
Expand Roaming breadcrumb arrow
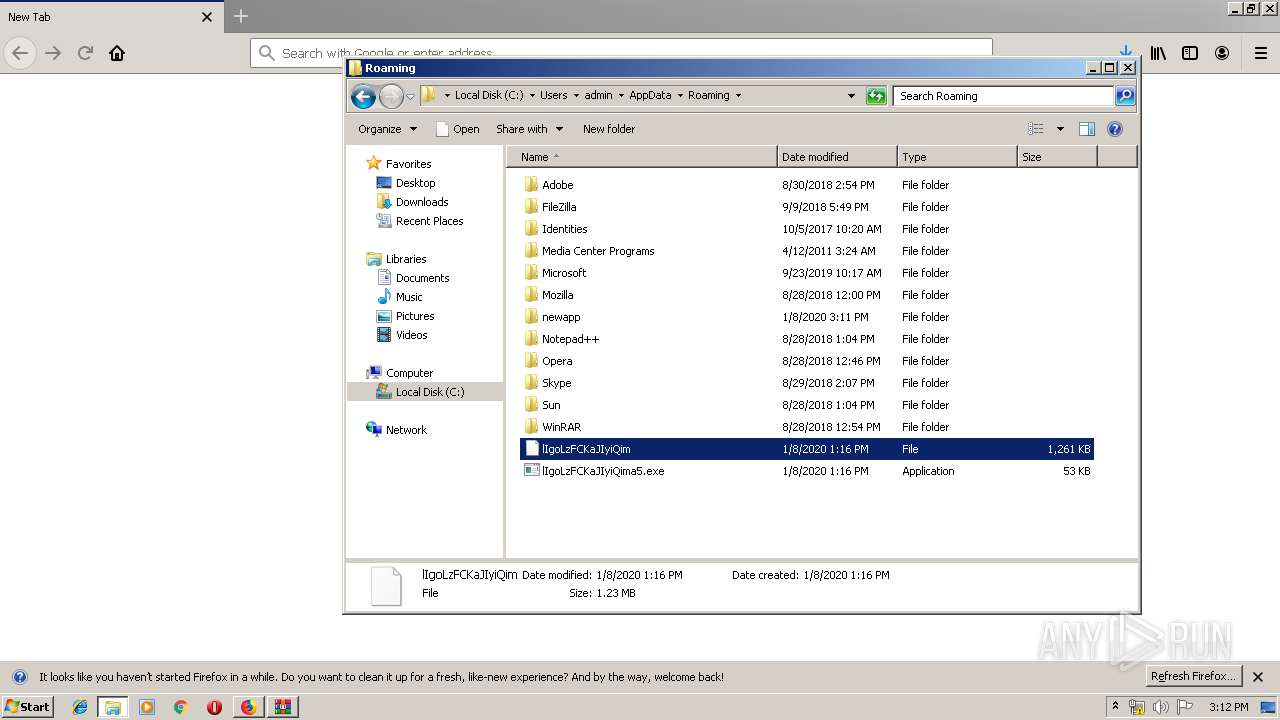[x=738, y=96]
